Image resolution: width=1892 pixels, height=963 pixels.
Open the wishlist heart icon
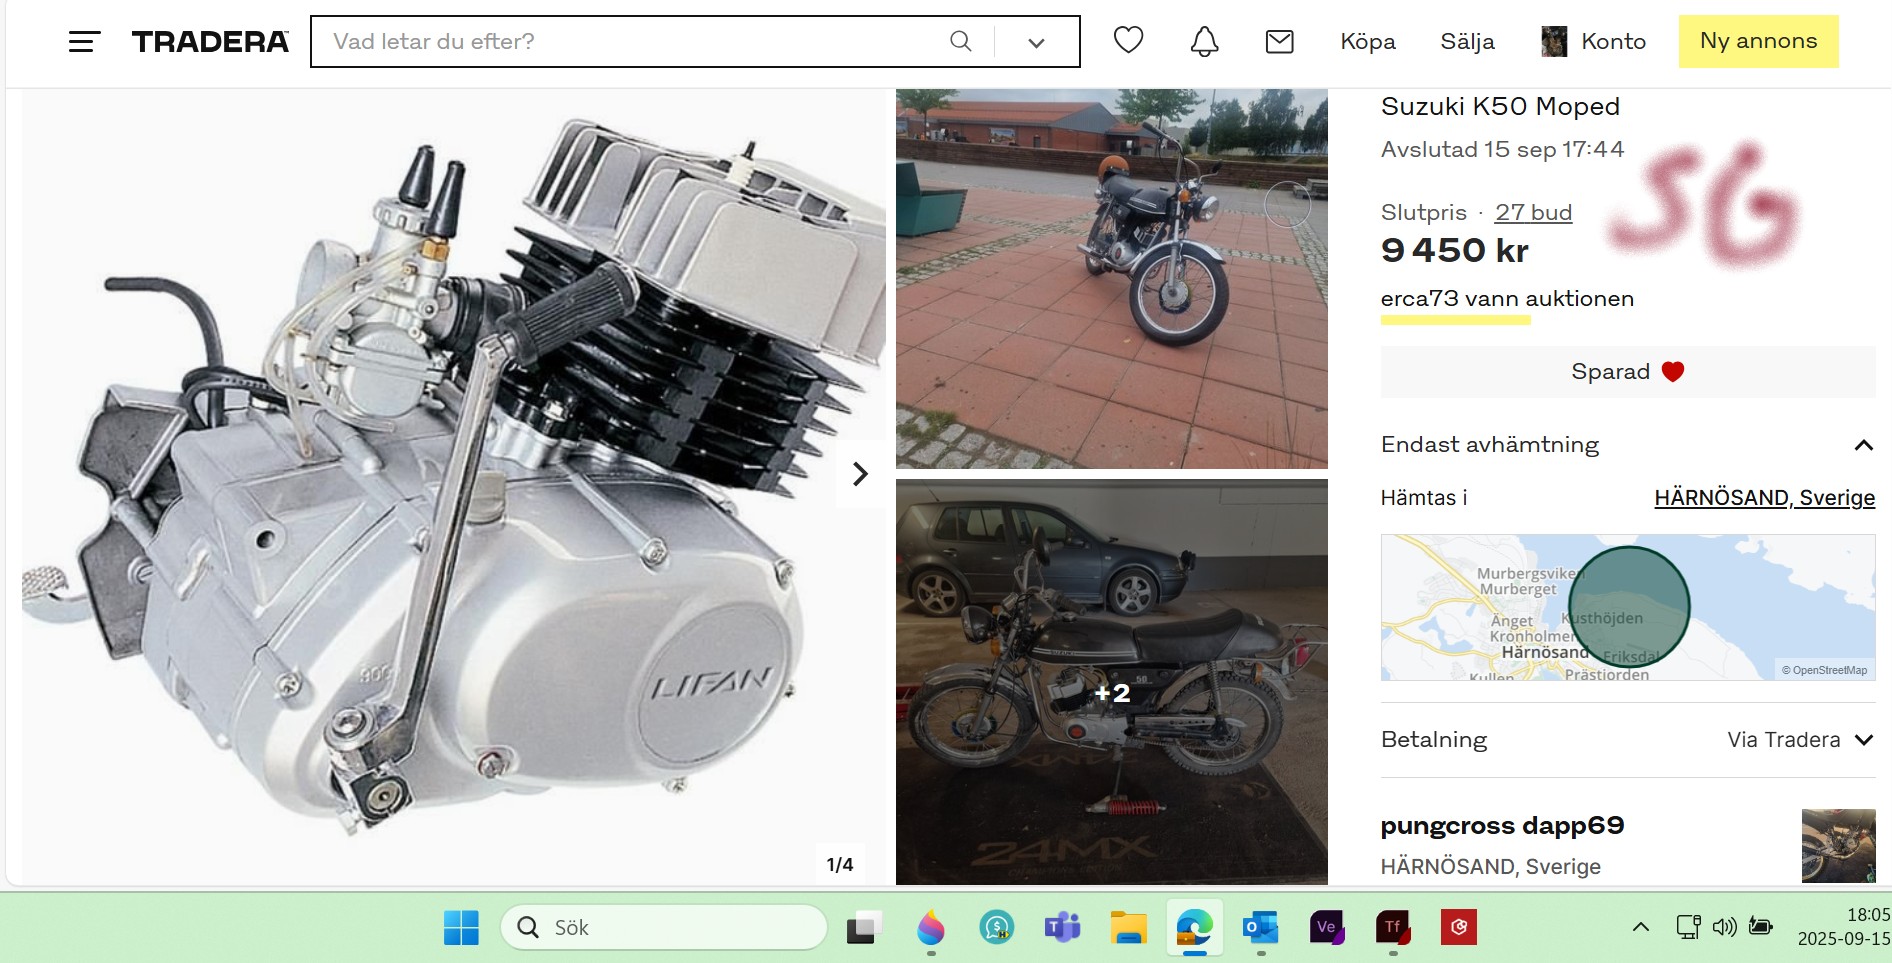click(x=1128, y=41)
